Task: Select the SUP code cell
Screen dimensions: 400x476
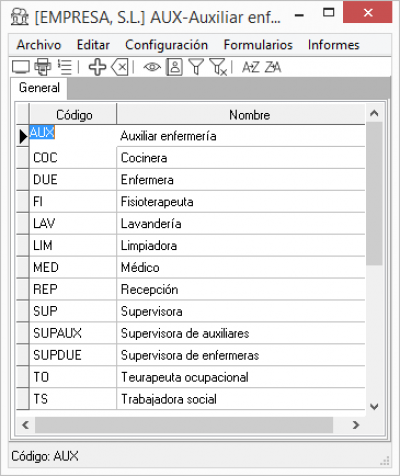Action: (x=73, y=311)
